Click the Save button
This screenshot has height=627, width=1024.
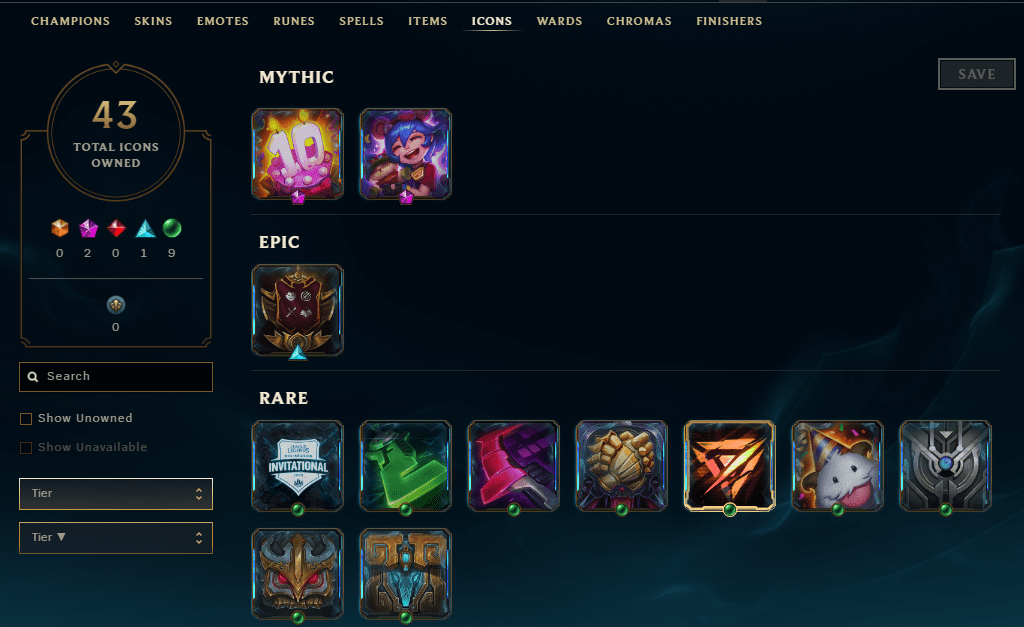pyautogui.click(x=977, y=74)
